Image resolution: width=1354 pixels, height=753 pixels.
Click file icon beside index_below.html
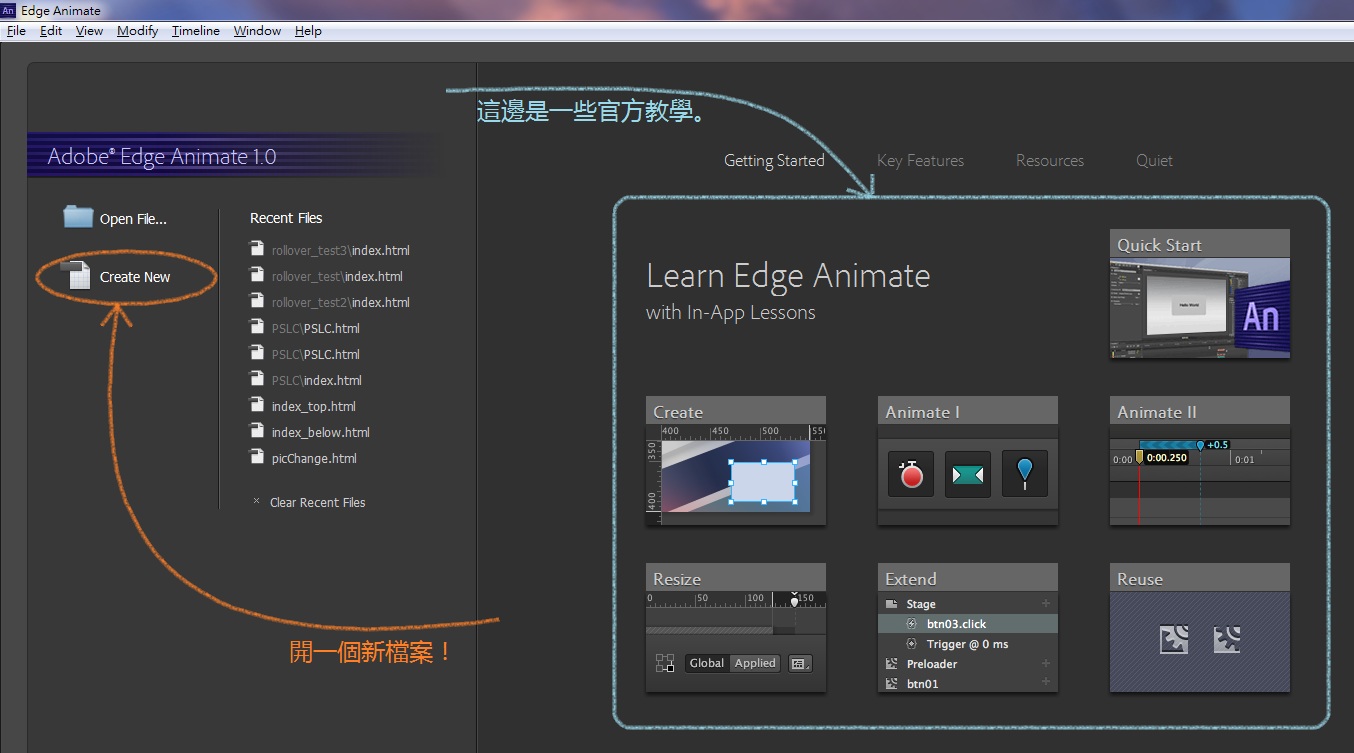tap(257, 431)
